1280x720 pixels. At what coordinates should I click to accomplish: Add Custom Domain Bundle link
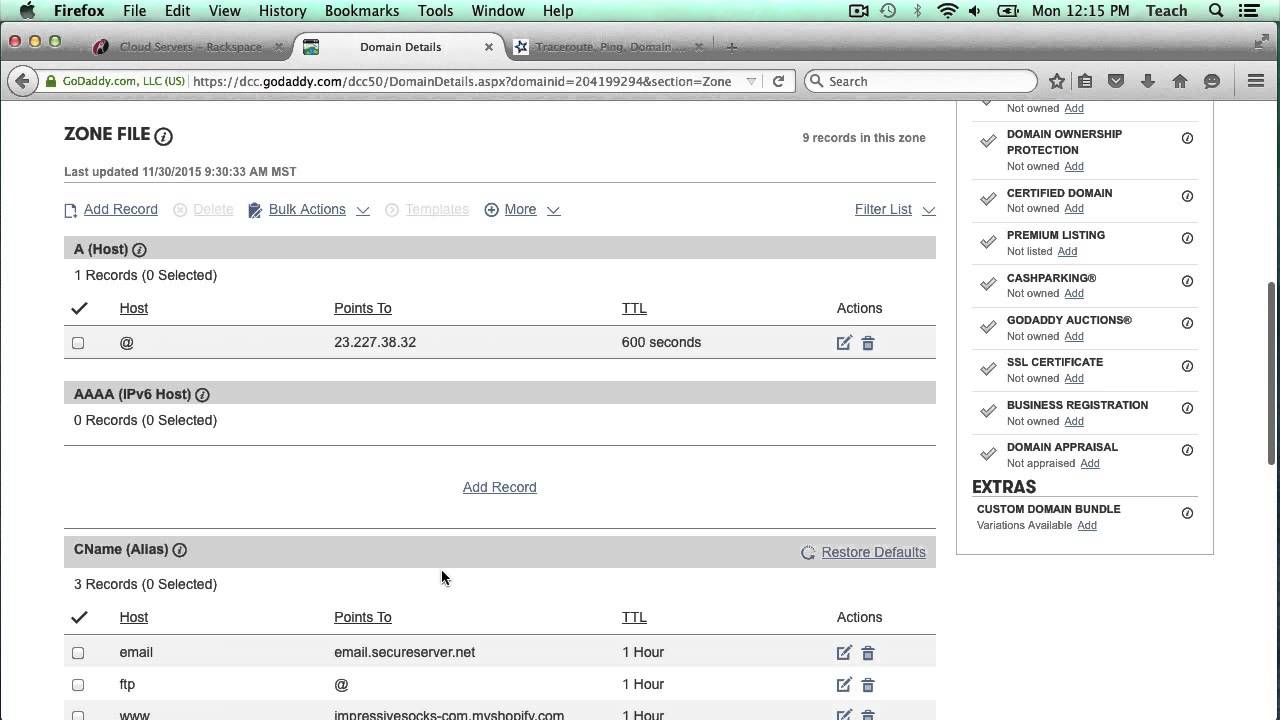pos(1087,526)
